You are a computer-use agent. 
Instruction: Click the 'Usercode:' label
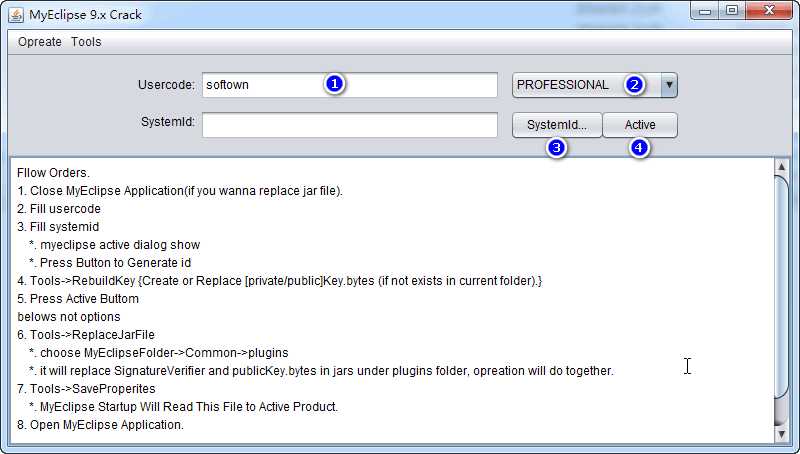coord(166,85)
